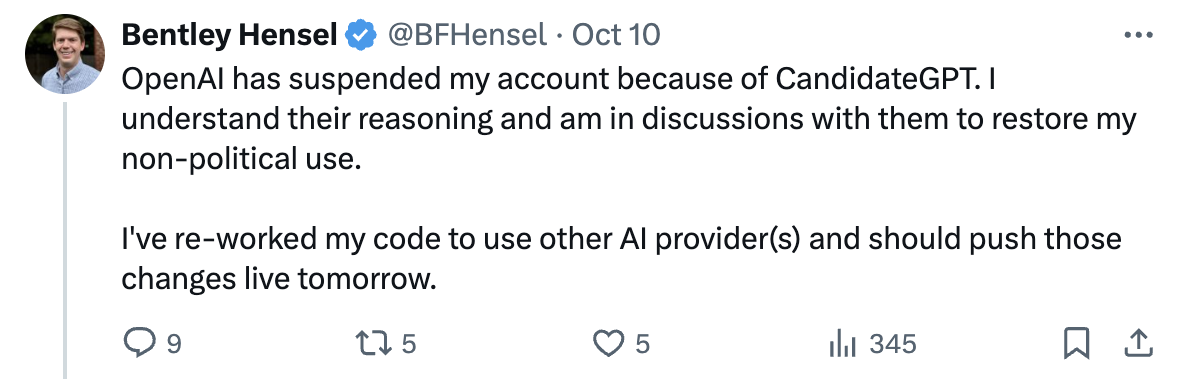Click the retweet arrows icon
The image size is (1182, 379).
click(374, 344)
